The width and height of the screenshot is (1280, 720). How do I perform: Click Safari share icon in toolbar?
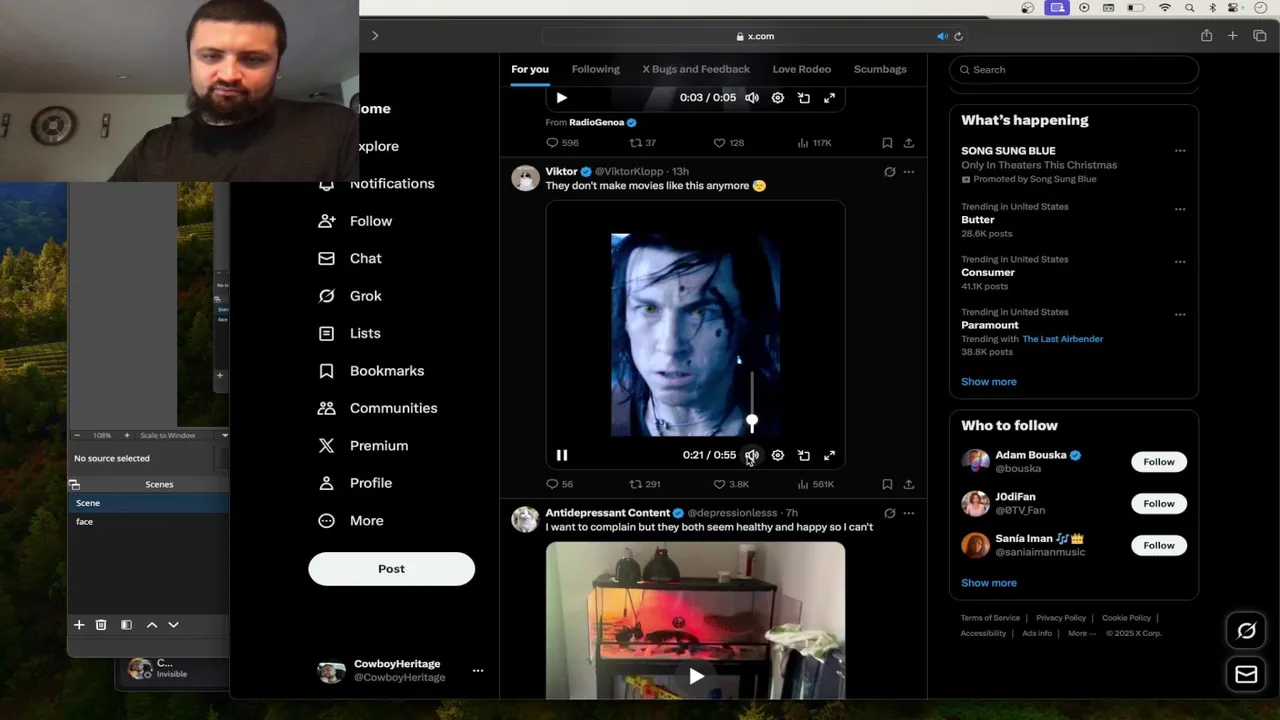coord(1207,36)
